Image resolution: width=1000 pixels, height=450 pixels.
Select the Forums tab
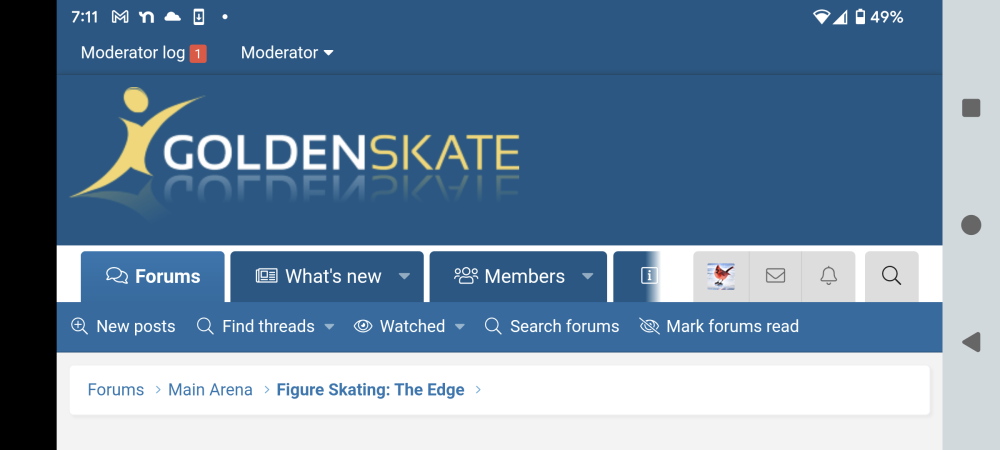point(152,276)
